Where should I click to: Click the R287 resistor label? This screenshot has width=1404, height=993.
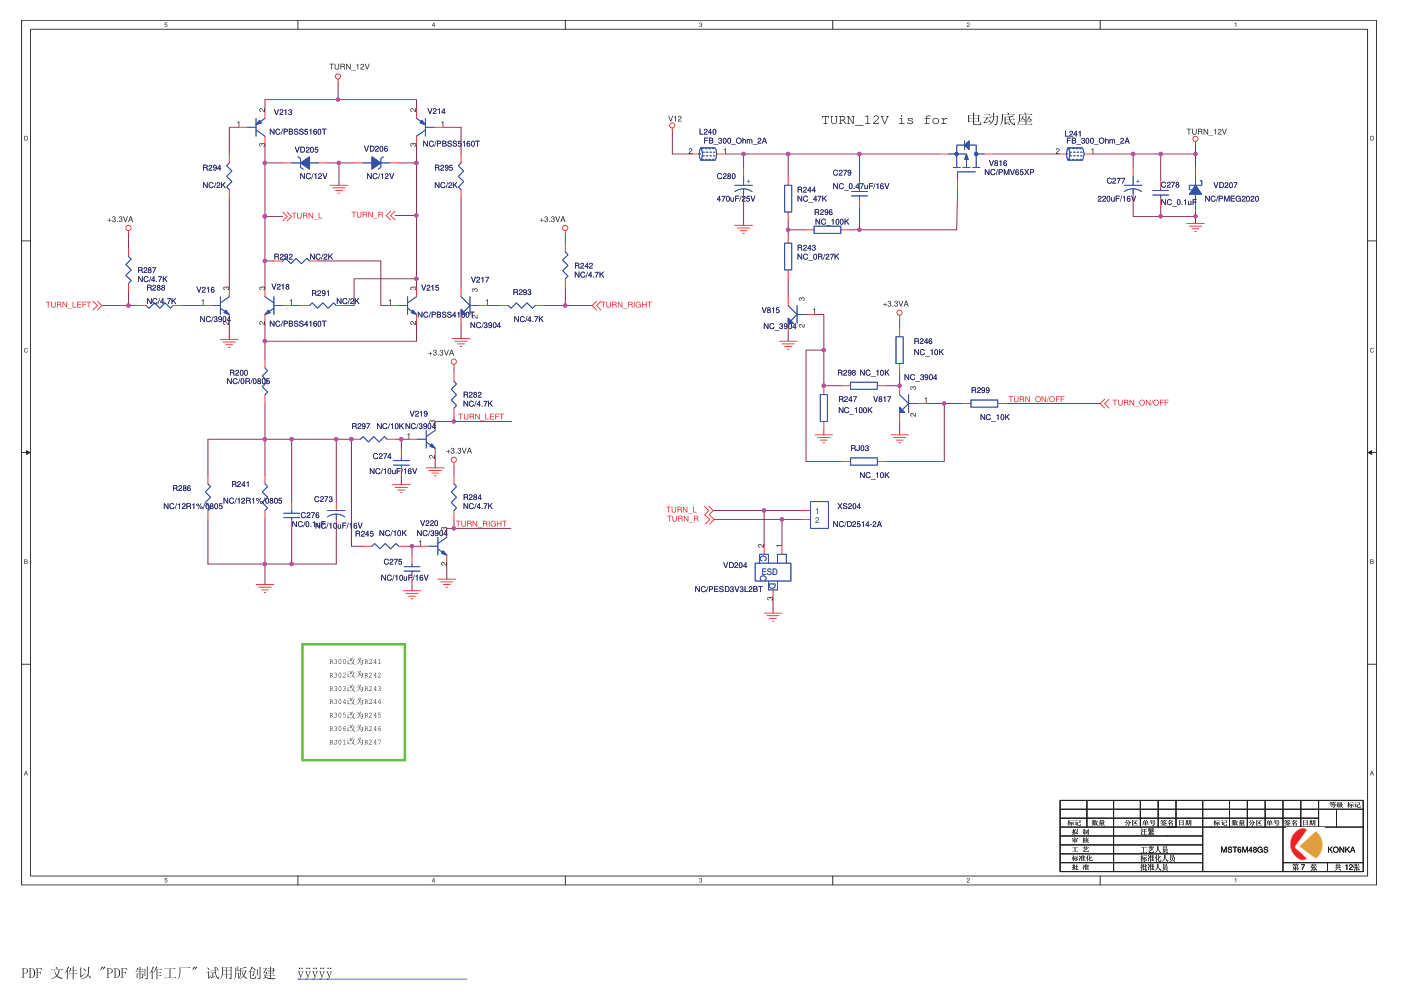(x=147, y=270)
